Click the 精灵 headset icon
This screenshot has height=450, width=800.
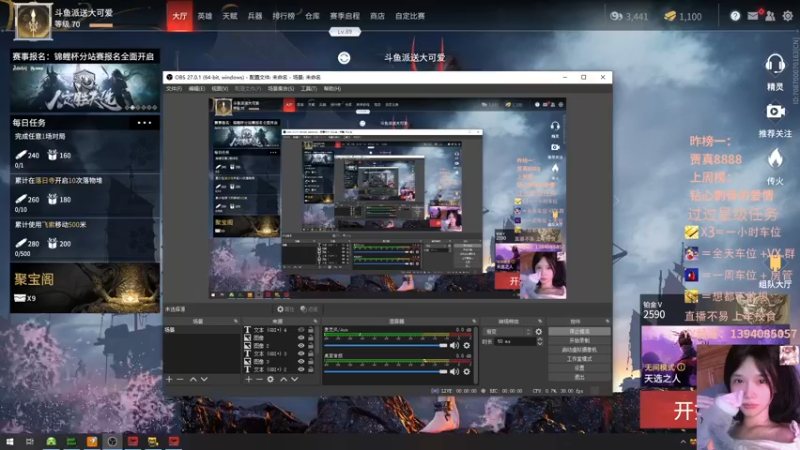pos(775,65)
